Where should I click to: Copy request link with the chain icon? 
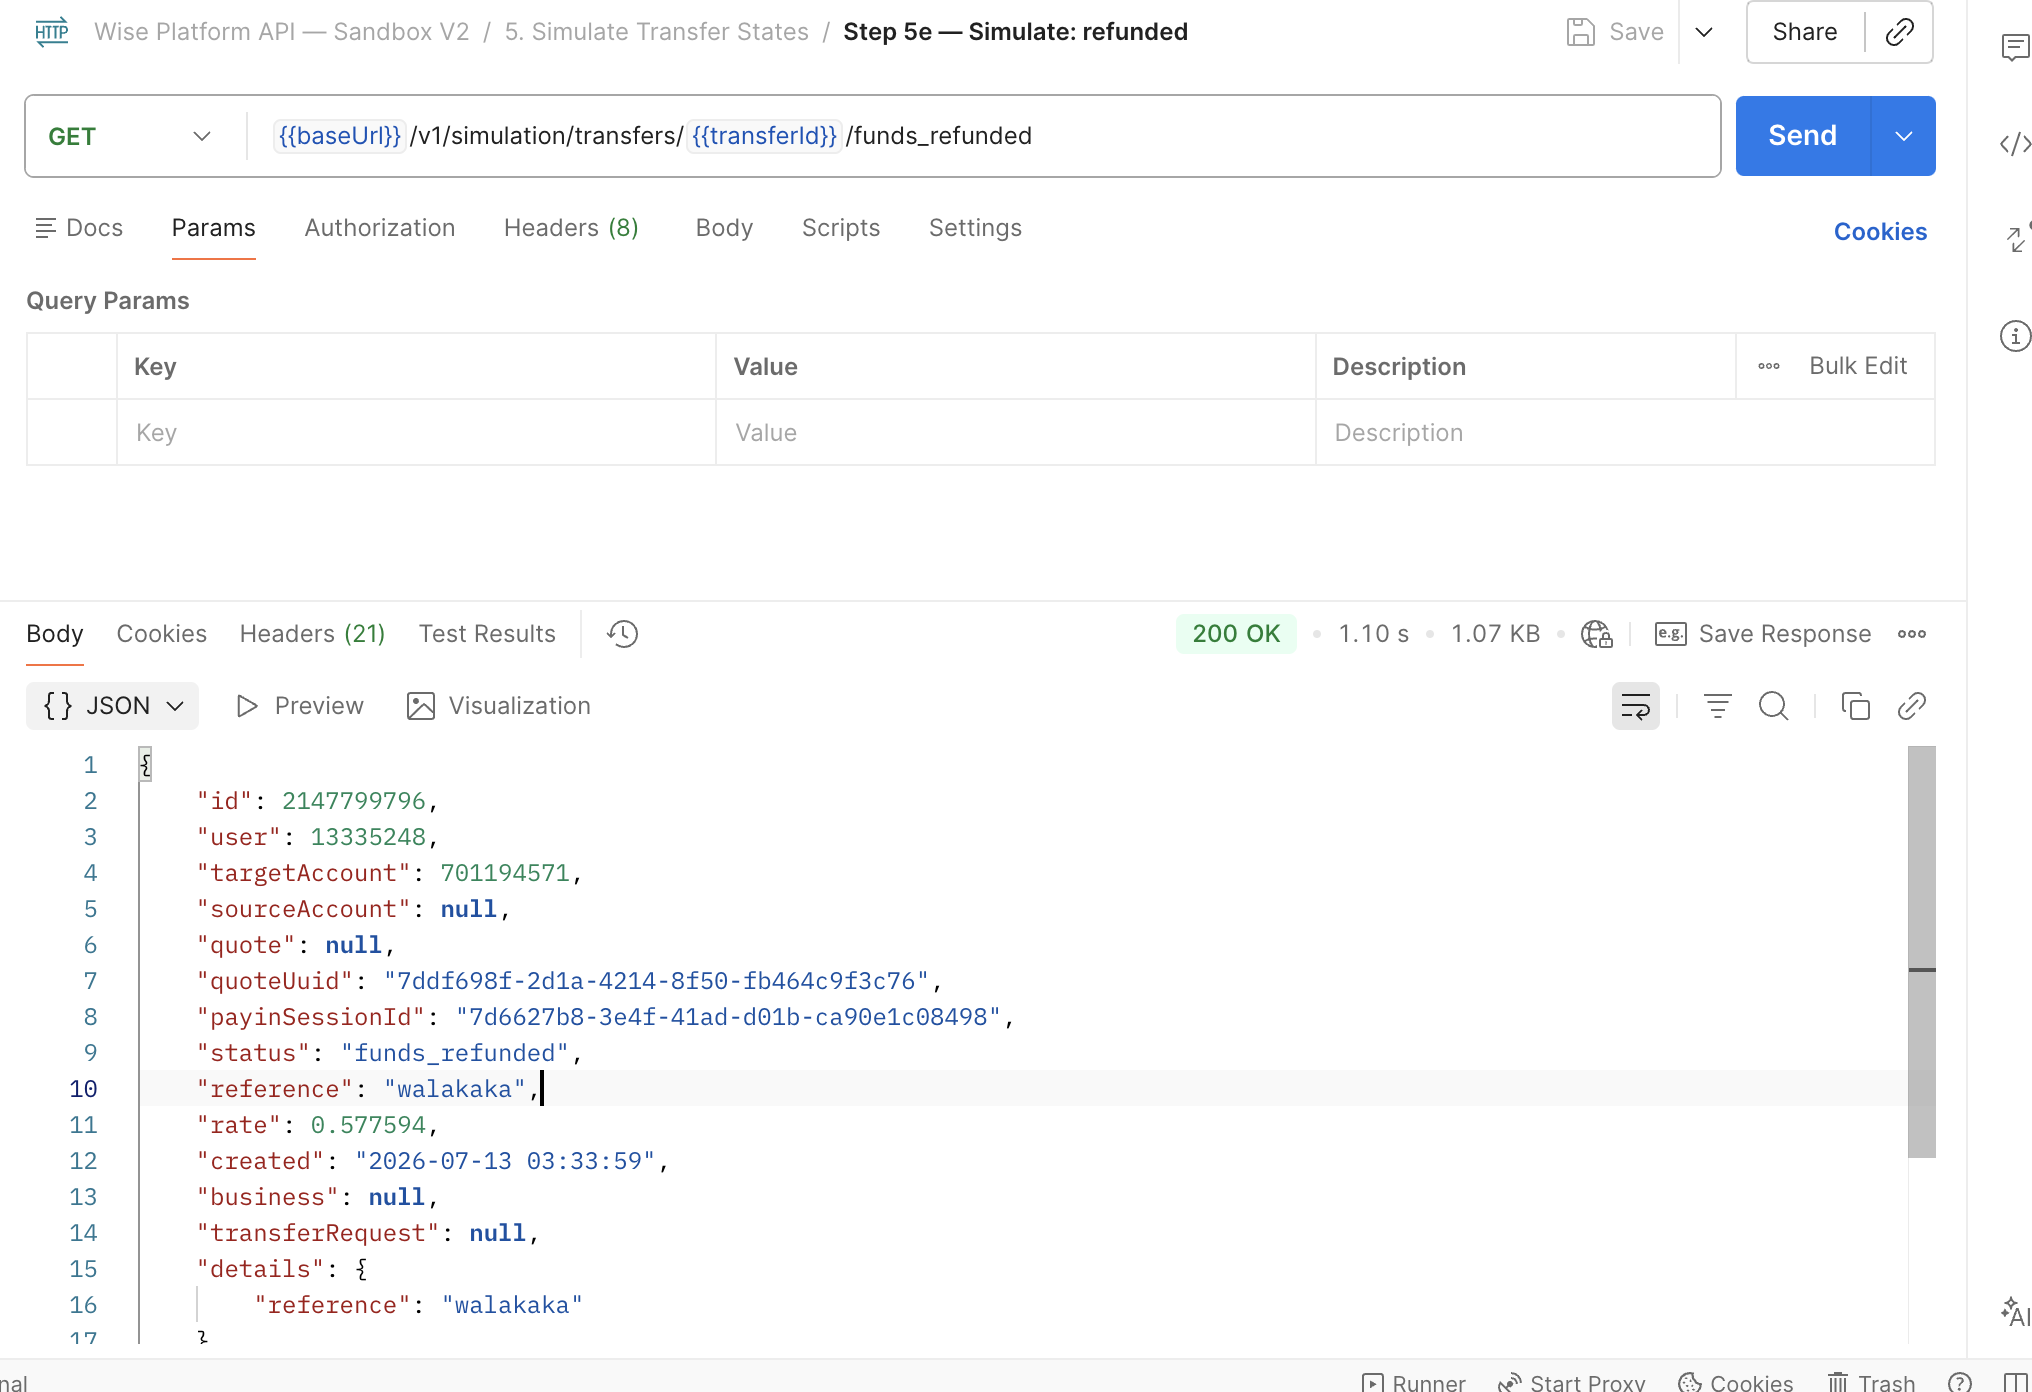[x=1899, y=32]
